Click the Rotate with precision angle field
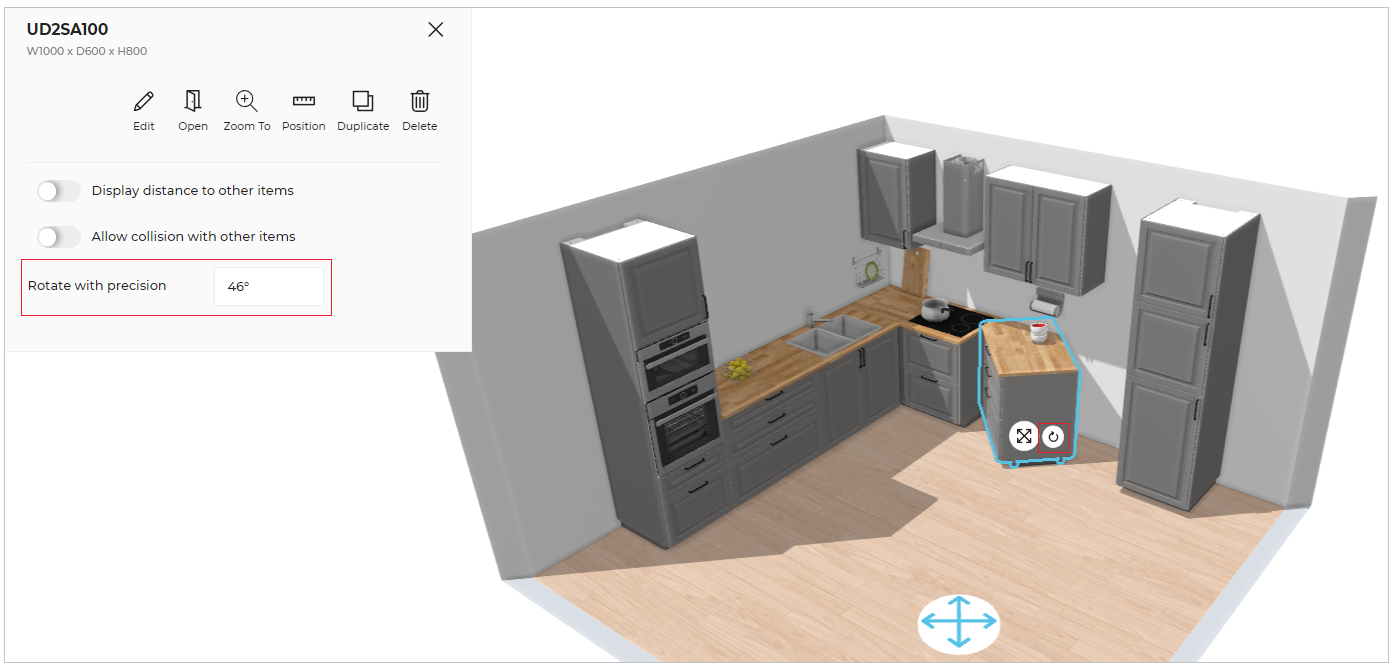The height and width of the screenshot is (668, 1393). click(268, 286)
